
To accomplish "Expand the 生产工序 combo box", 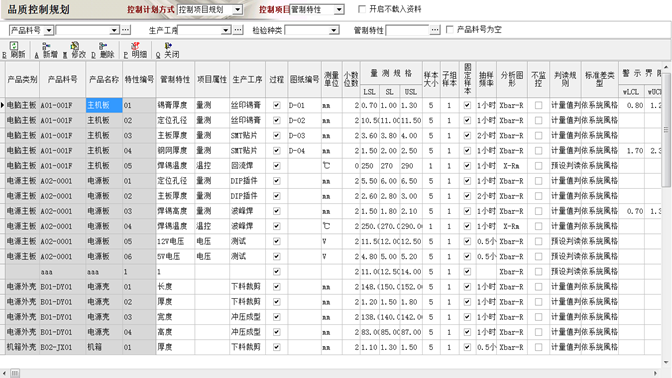I will click(x=226, y=30).
